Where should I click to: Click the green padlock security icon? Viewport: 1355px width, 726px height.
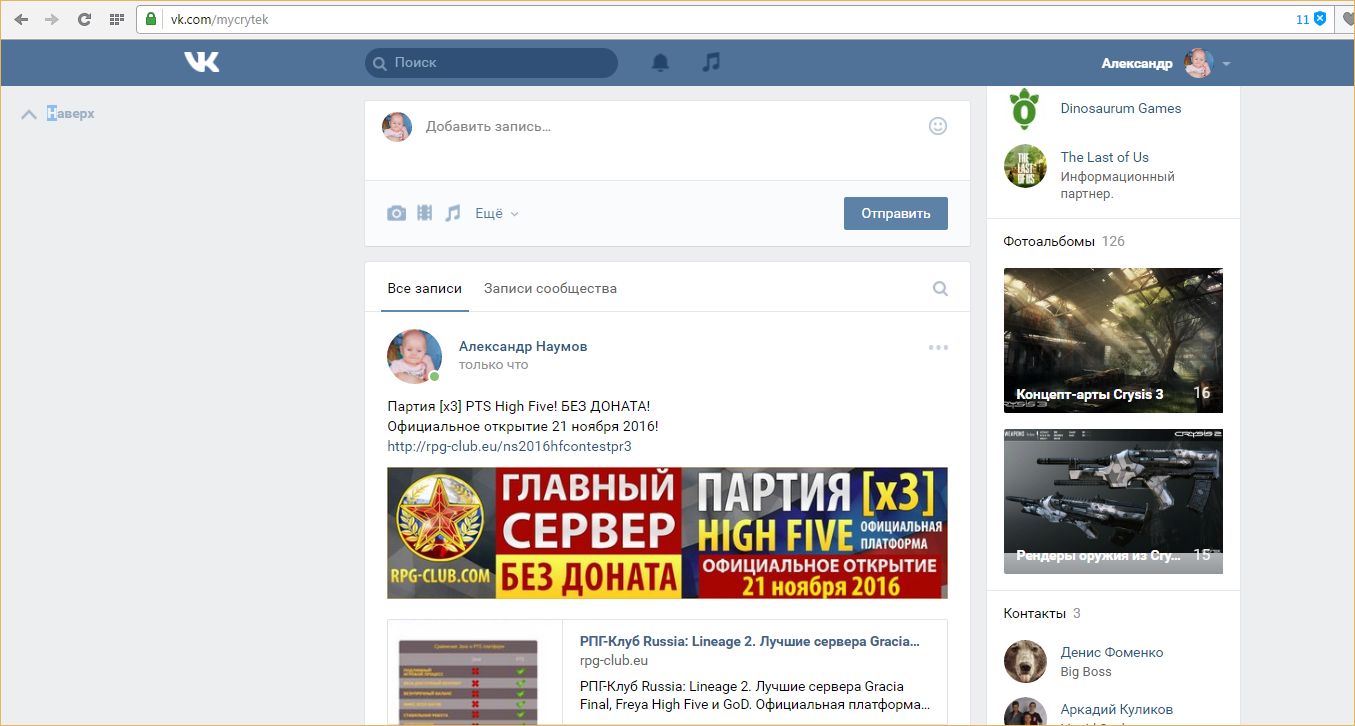point(151,19)
